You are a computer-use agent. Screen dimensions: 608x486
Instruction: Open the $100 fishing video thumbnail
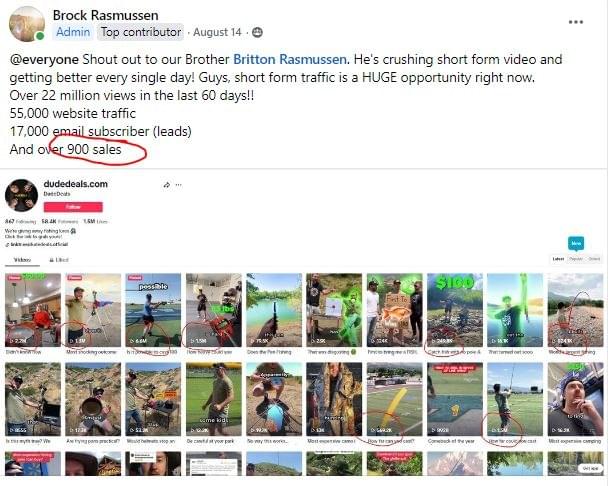pyautogui.click(x=454, y=311)
